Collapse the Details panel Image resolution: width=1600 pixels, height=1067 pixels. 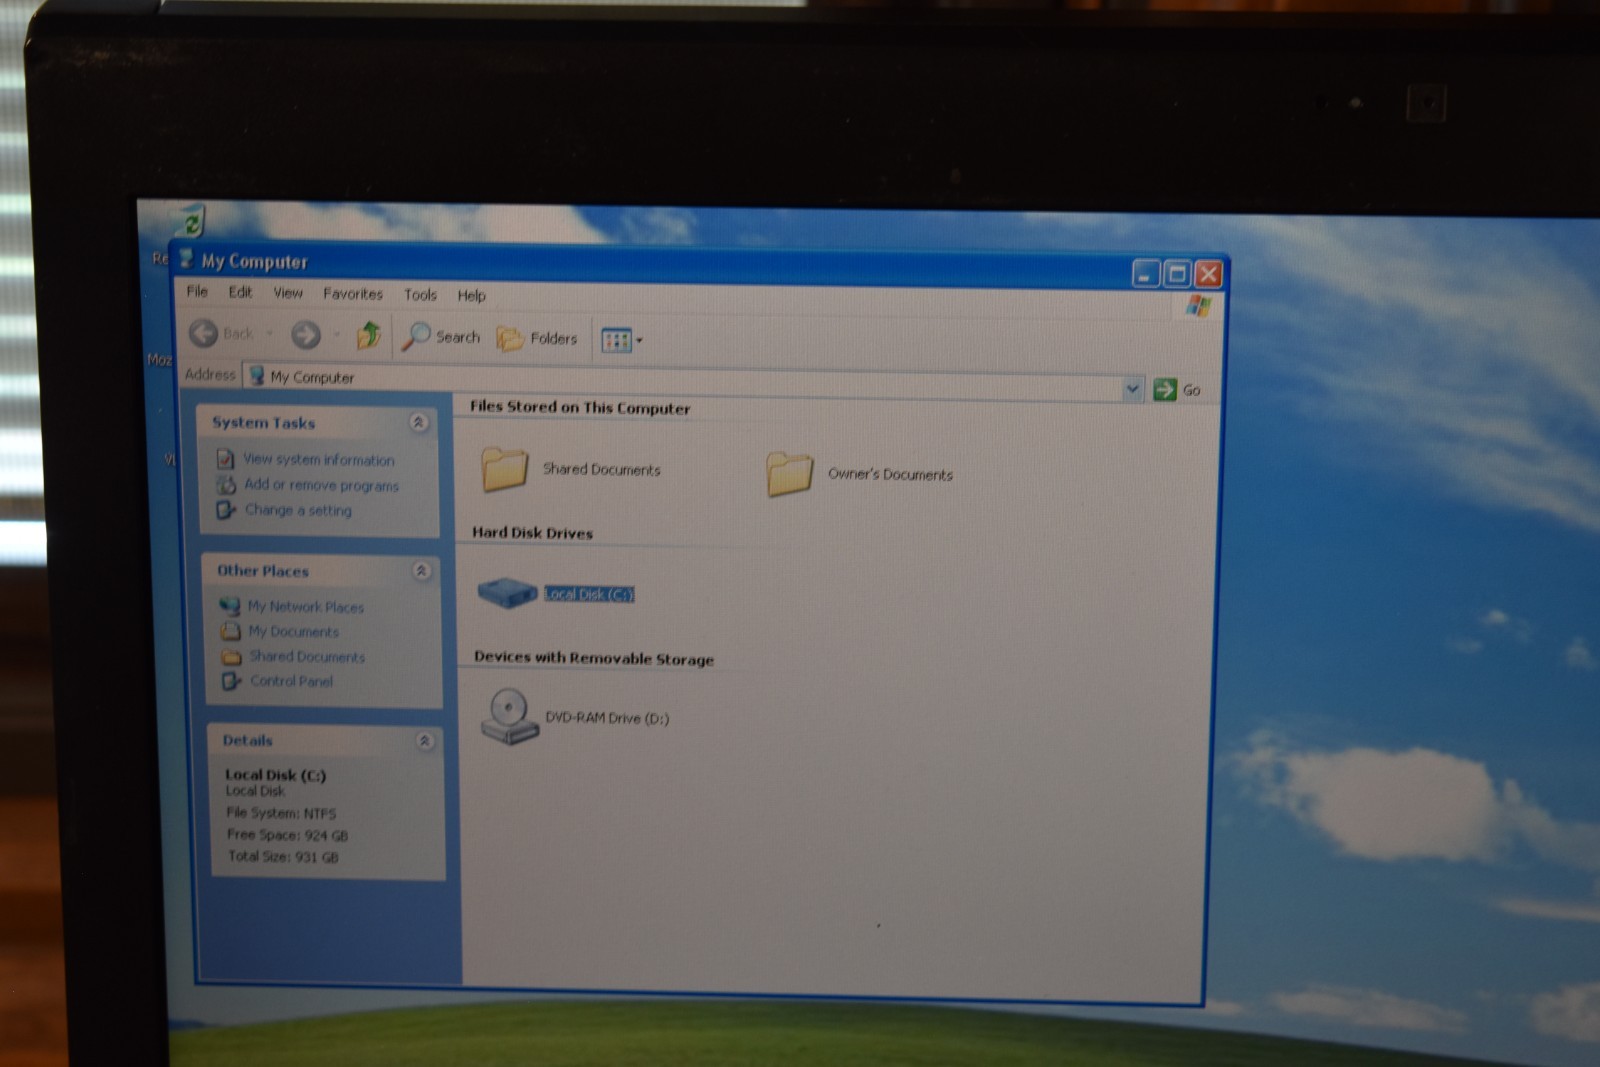424,741
